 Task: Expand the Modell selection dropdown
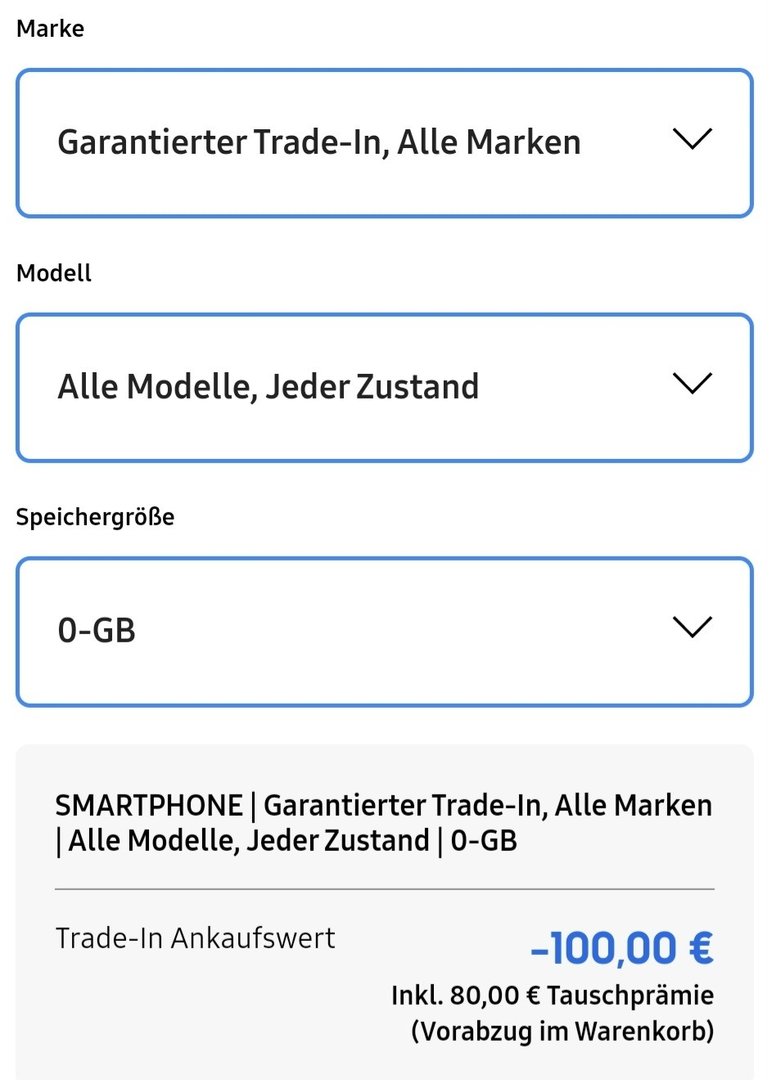[384, 388]
